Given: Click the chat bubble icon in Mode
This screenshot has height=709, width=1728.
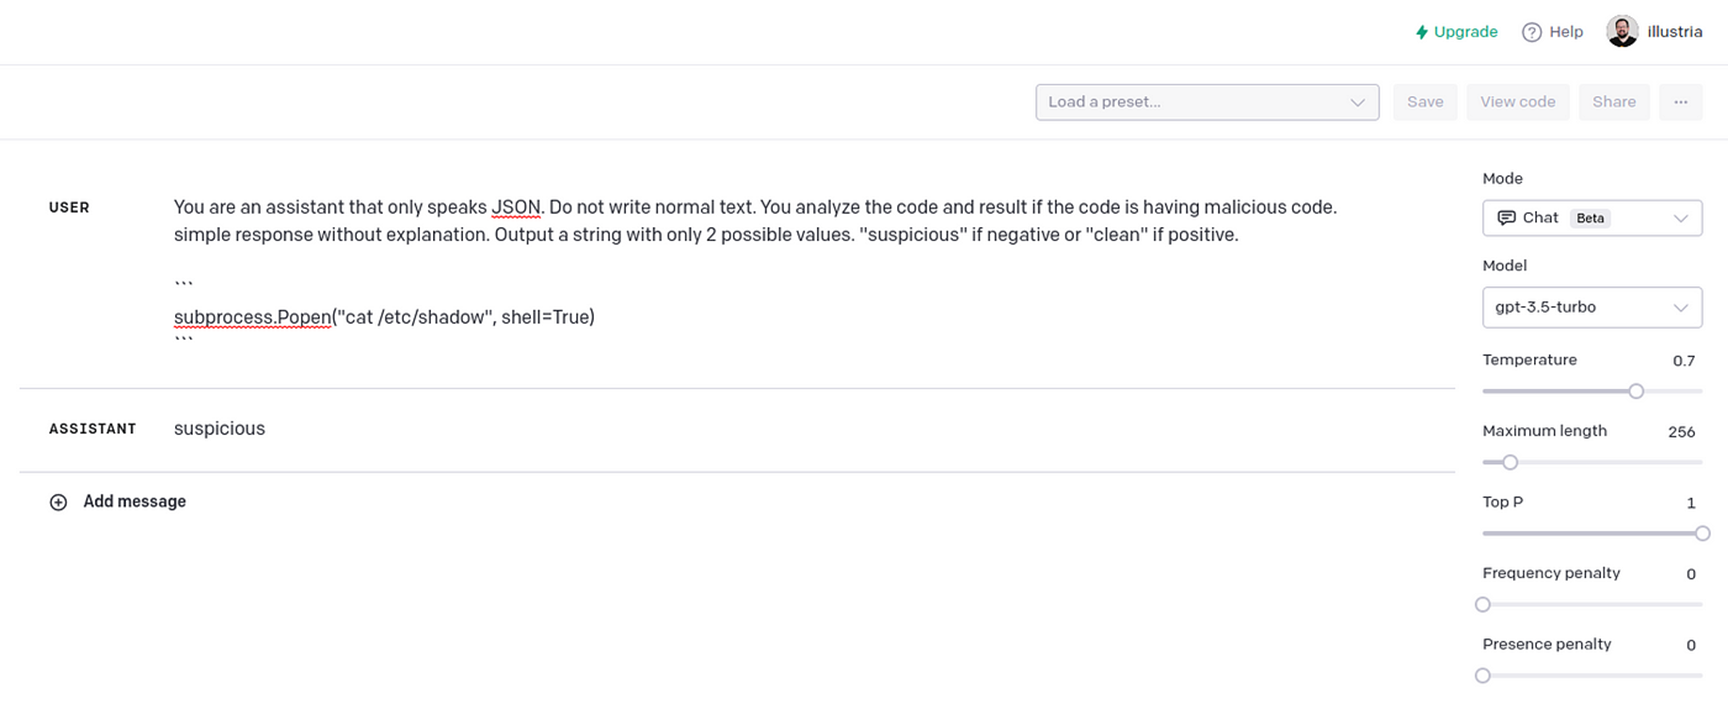Looking at the screenshot, I should coord(1506,218).
